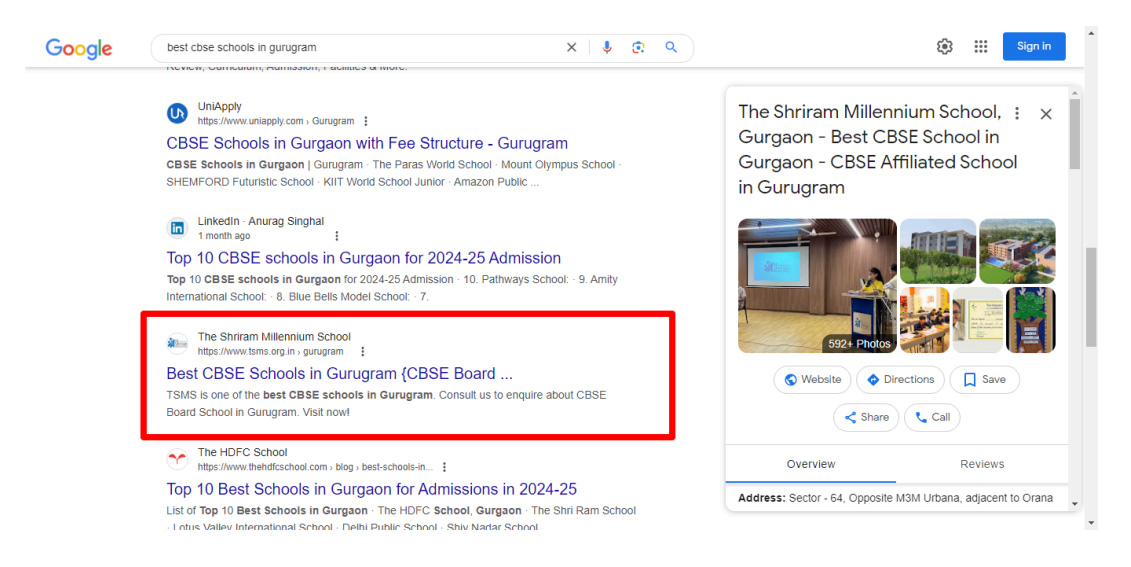Image resolution: width=1131 pixels, height=567 pixels.
Task: Close the school knowledge panel
Action: pyautogui.click(x=1046, y=114)
